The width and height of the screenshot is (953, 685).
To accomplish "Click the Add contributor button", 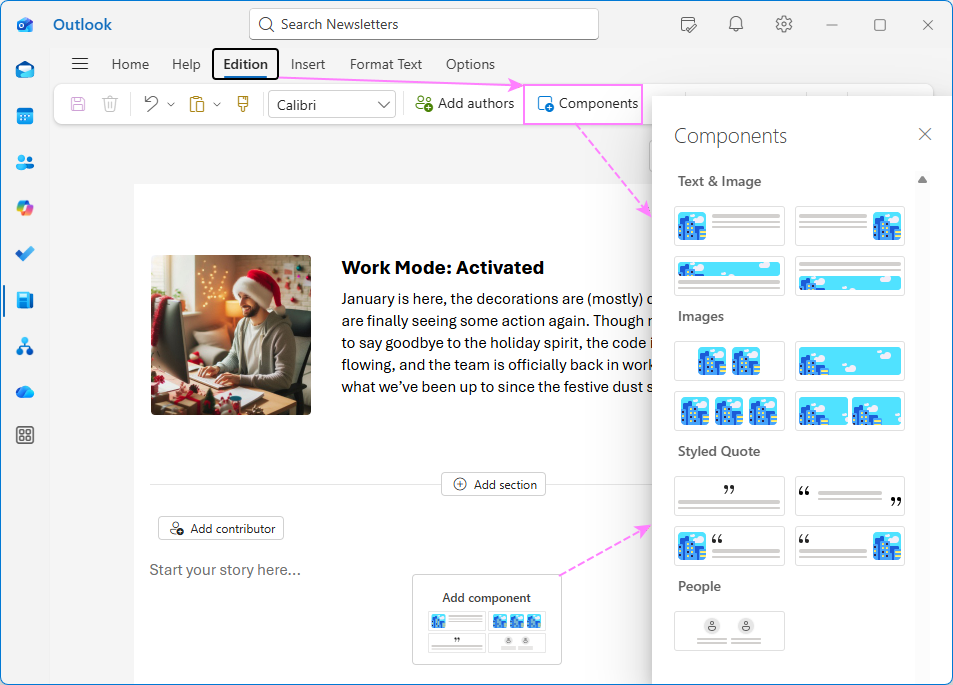I will click(220, 528).
